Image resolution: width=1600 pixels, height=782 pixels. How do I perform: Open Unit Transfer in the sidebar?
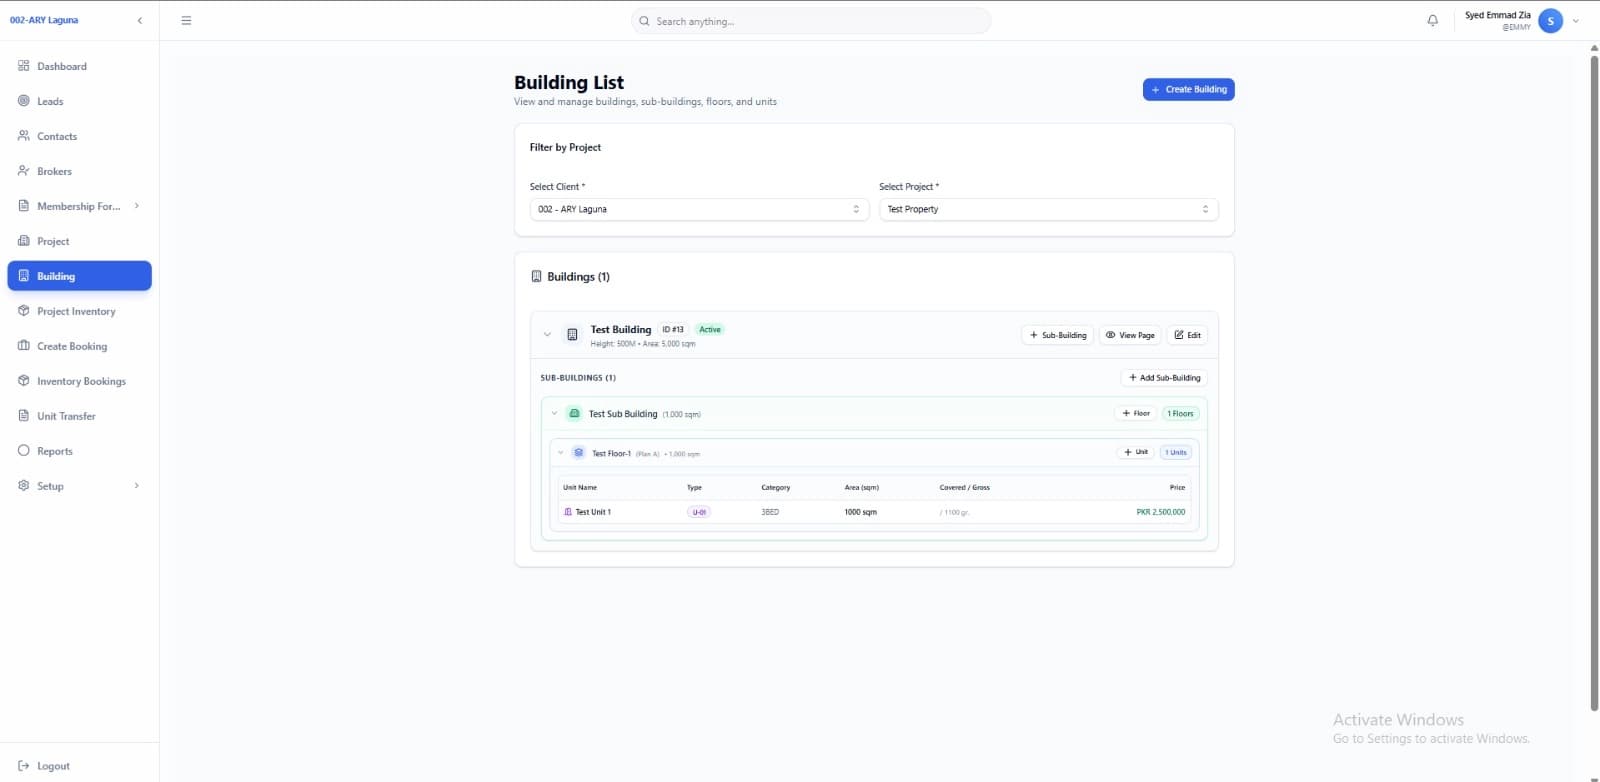[x=79, y=416]
